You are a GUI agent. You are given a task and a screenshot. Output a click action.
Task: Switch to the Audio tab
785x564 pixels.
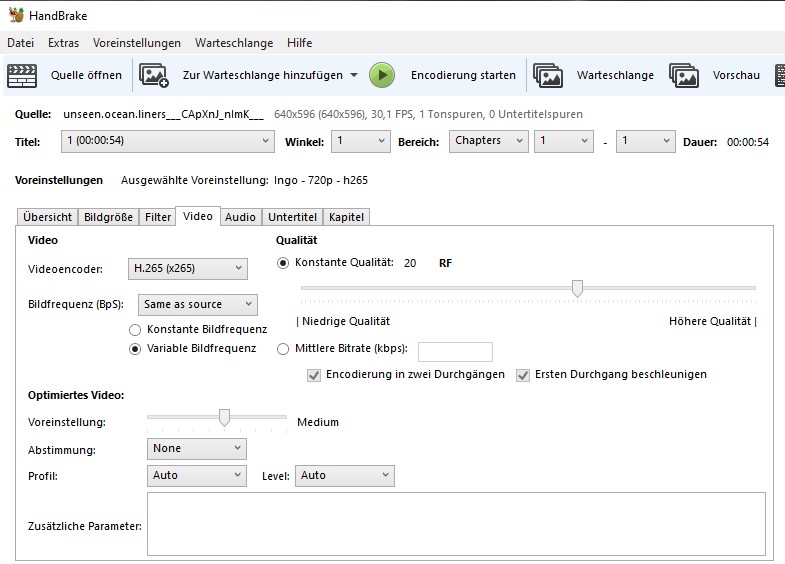click(x=240, y=217)
